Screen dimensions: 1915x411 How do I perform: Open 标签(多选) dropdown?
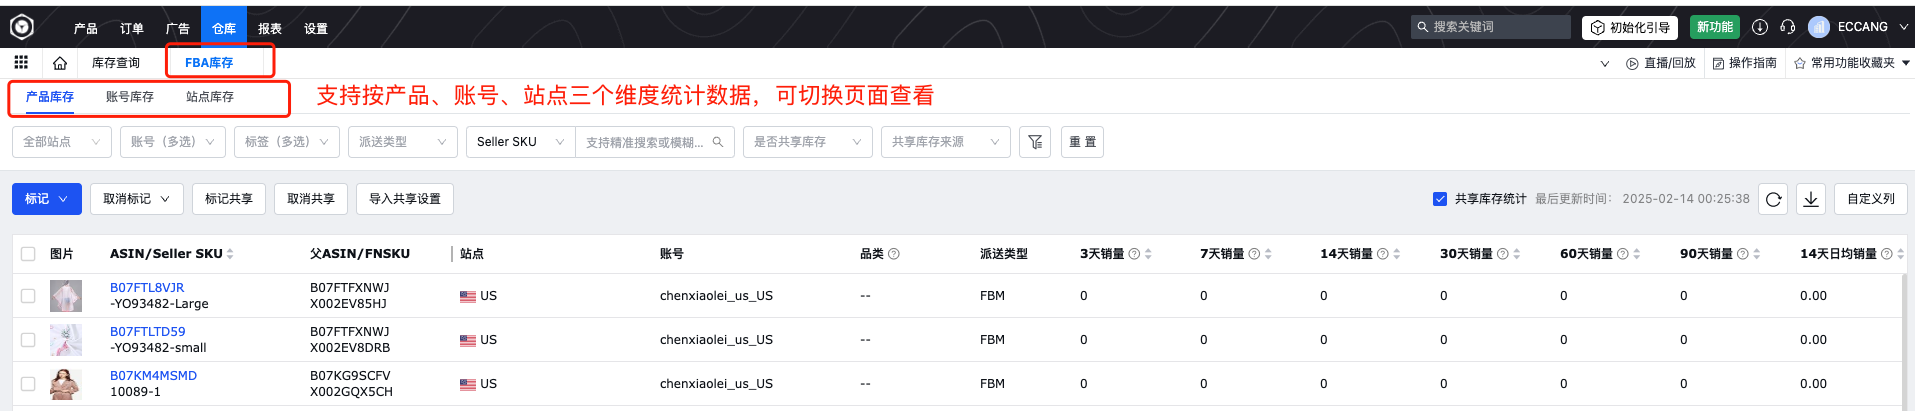pos(287,142)
